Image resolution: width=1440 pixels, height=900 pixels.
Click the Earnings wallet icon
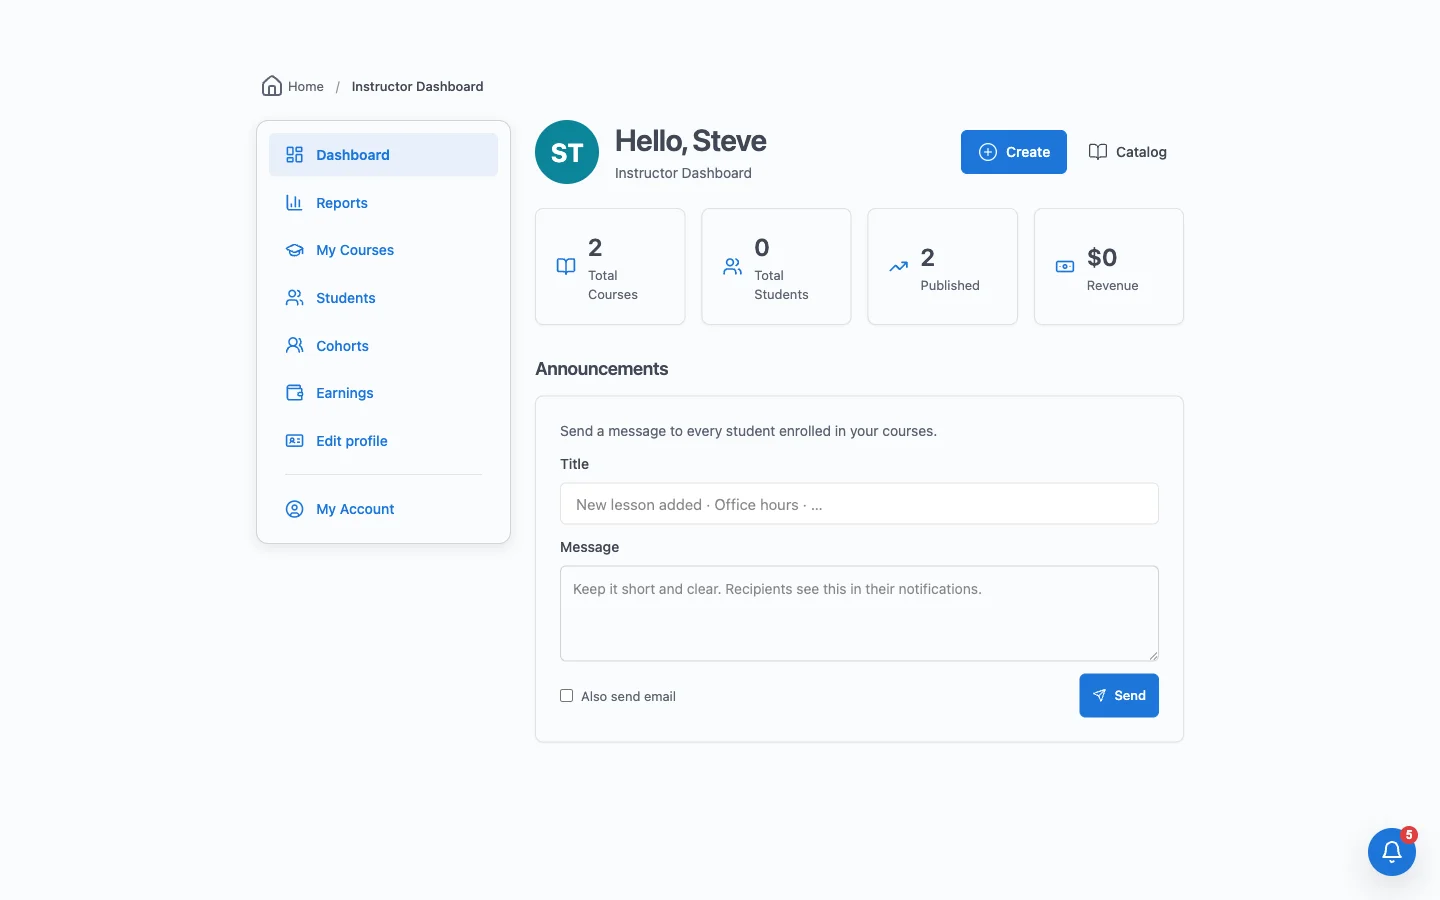(x=294, y=393)
